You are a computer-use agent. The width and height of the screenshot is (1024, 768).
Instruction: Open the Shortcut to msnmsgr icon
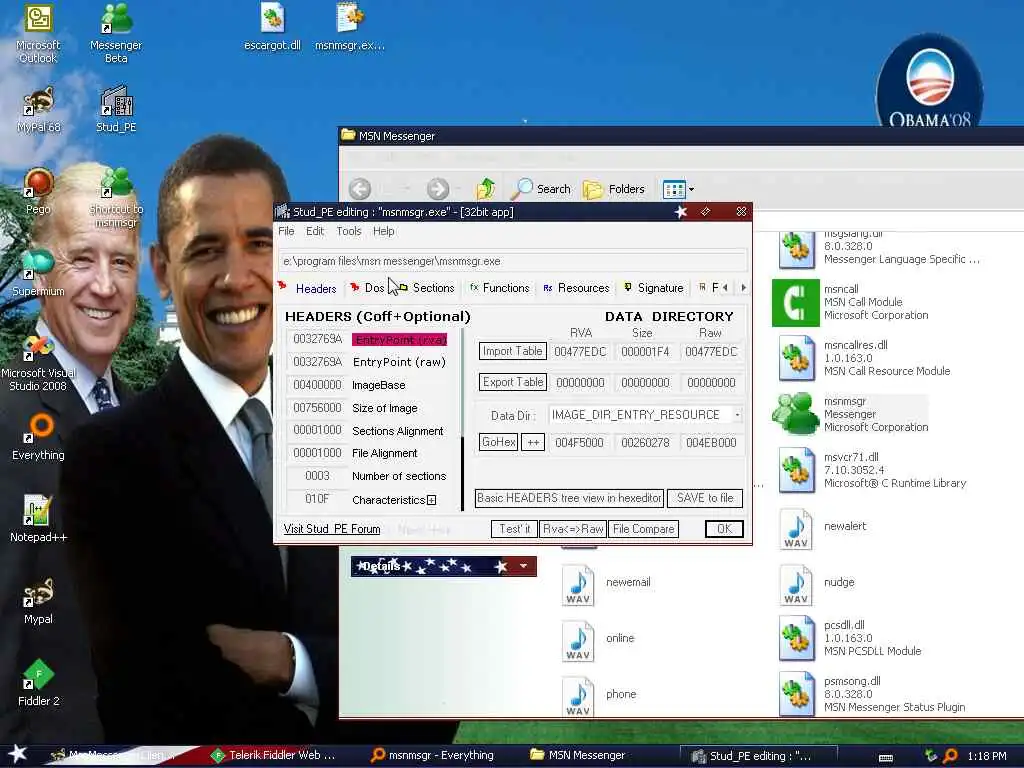point(116,198)
